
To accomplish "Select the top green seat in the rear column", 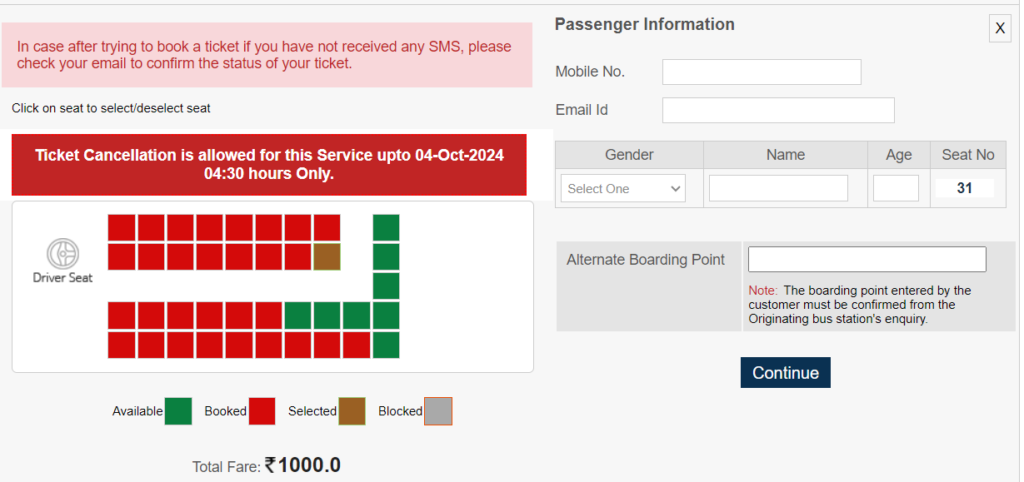I will (x=386, y=227).
